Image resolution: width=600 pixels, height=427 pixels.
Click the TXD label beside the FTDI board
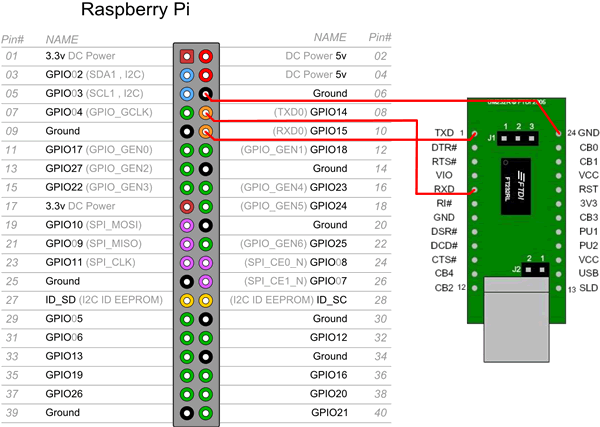point(444,133)
